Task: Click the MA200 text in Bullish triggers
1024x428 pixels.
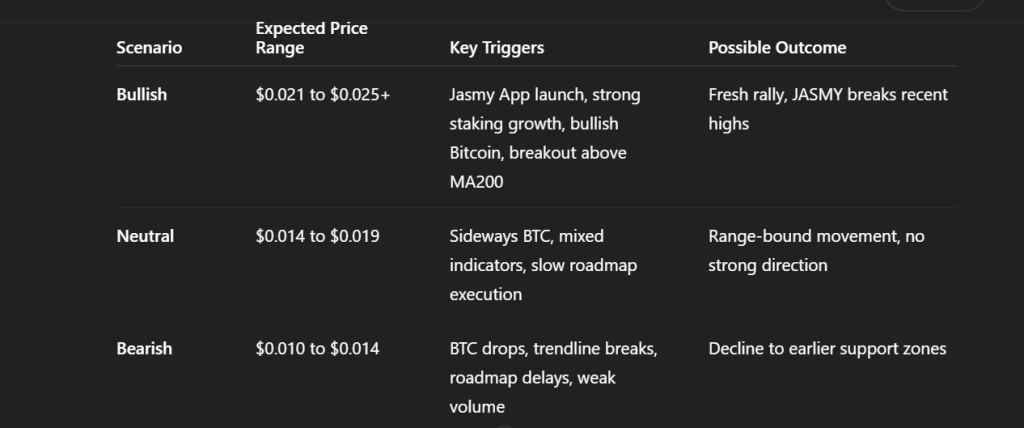Action: tap(476, 182)
